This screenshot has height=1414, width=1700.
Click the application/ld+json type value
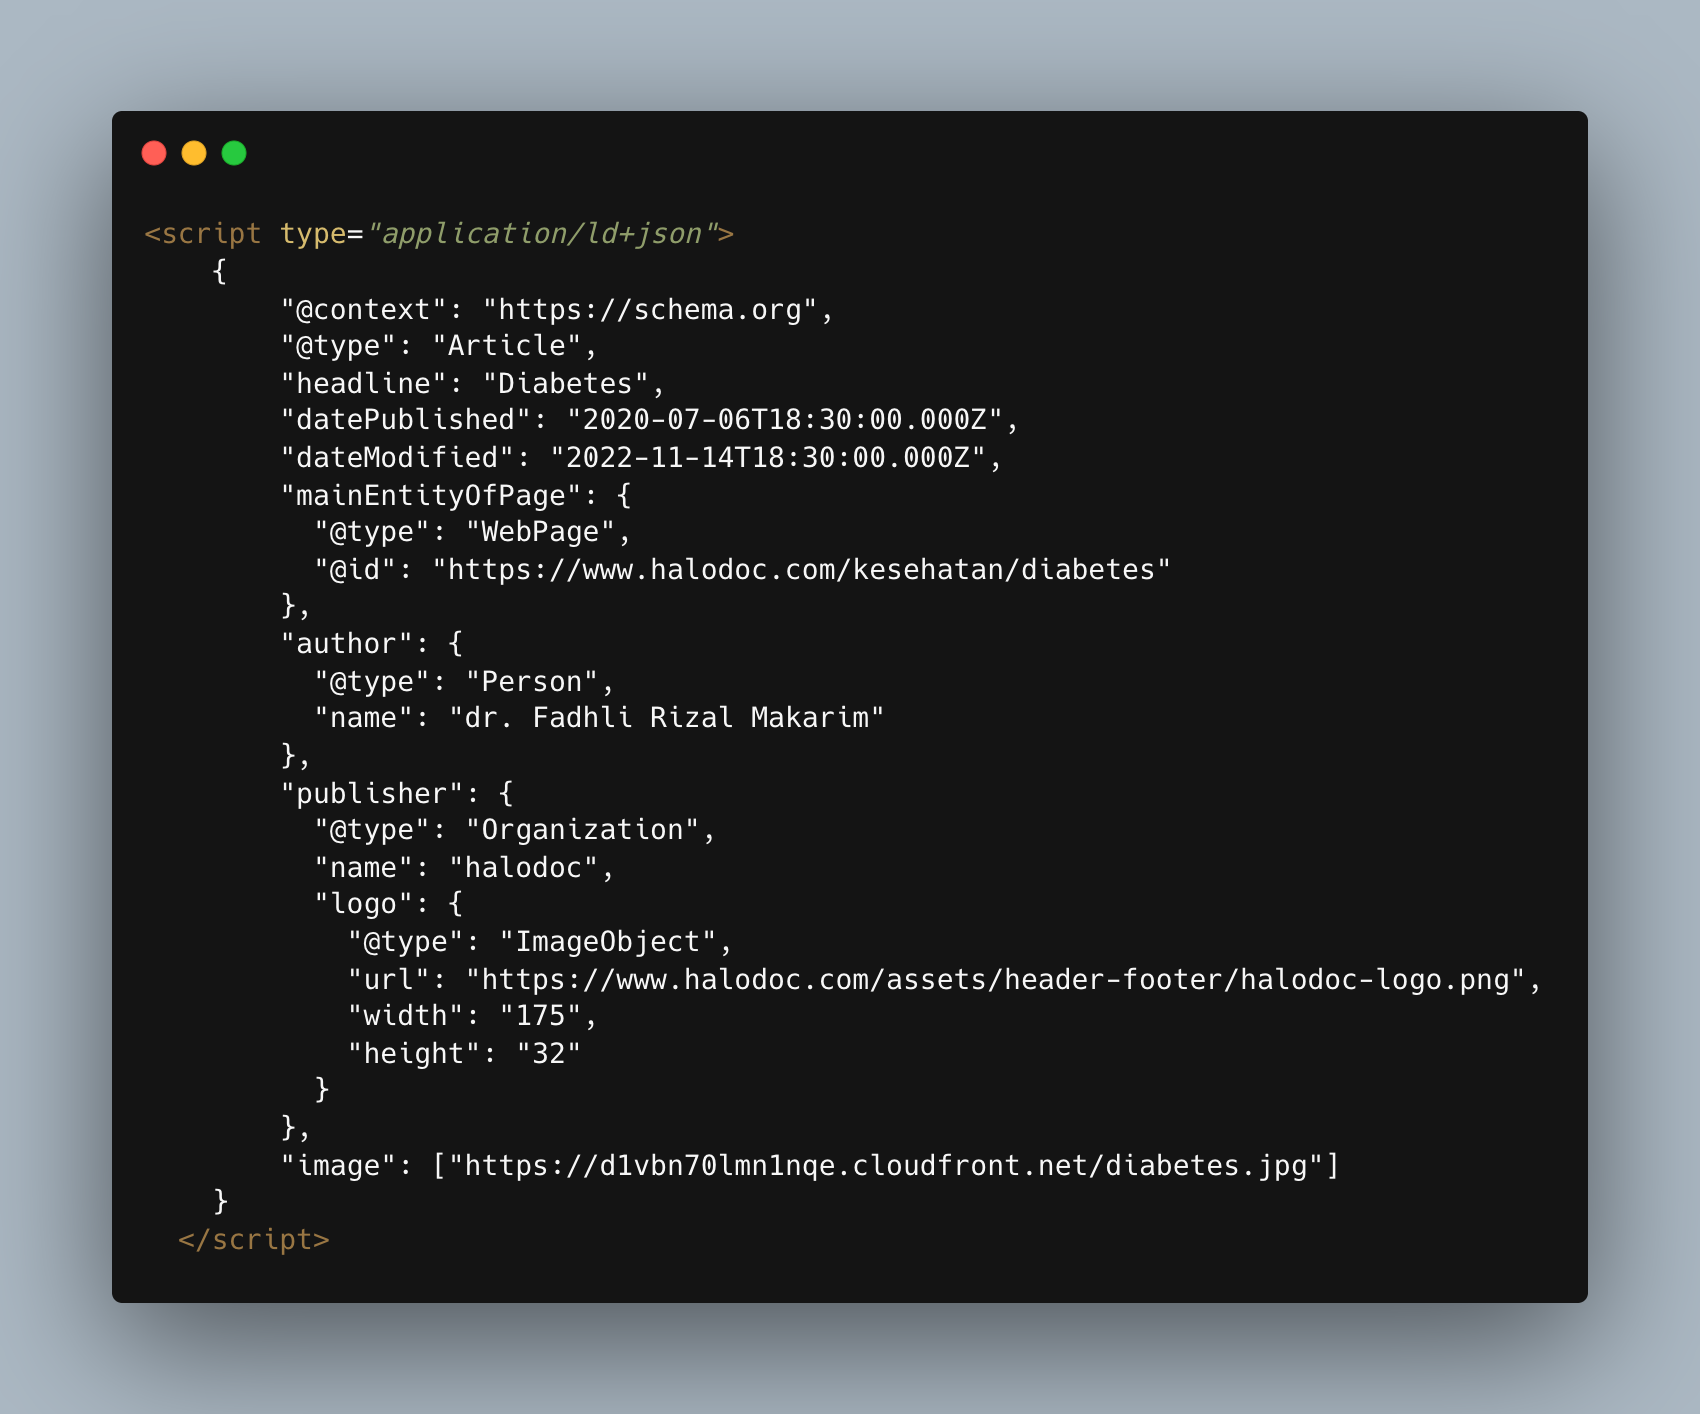542,234
